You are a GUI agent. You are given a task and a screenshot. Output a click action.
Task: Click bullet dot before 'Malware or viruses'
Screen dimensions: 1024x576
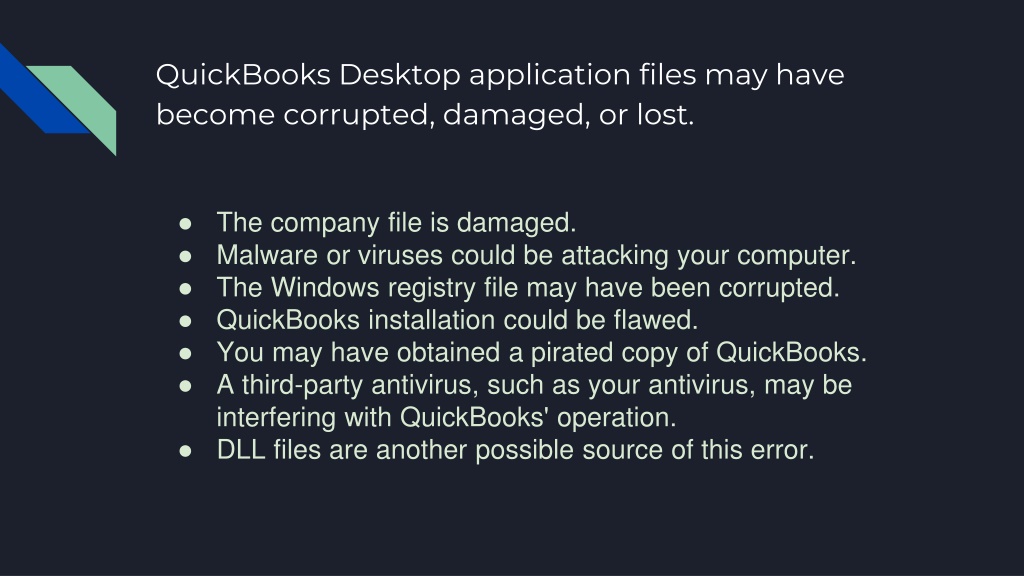185,256
